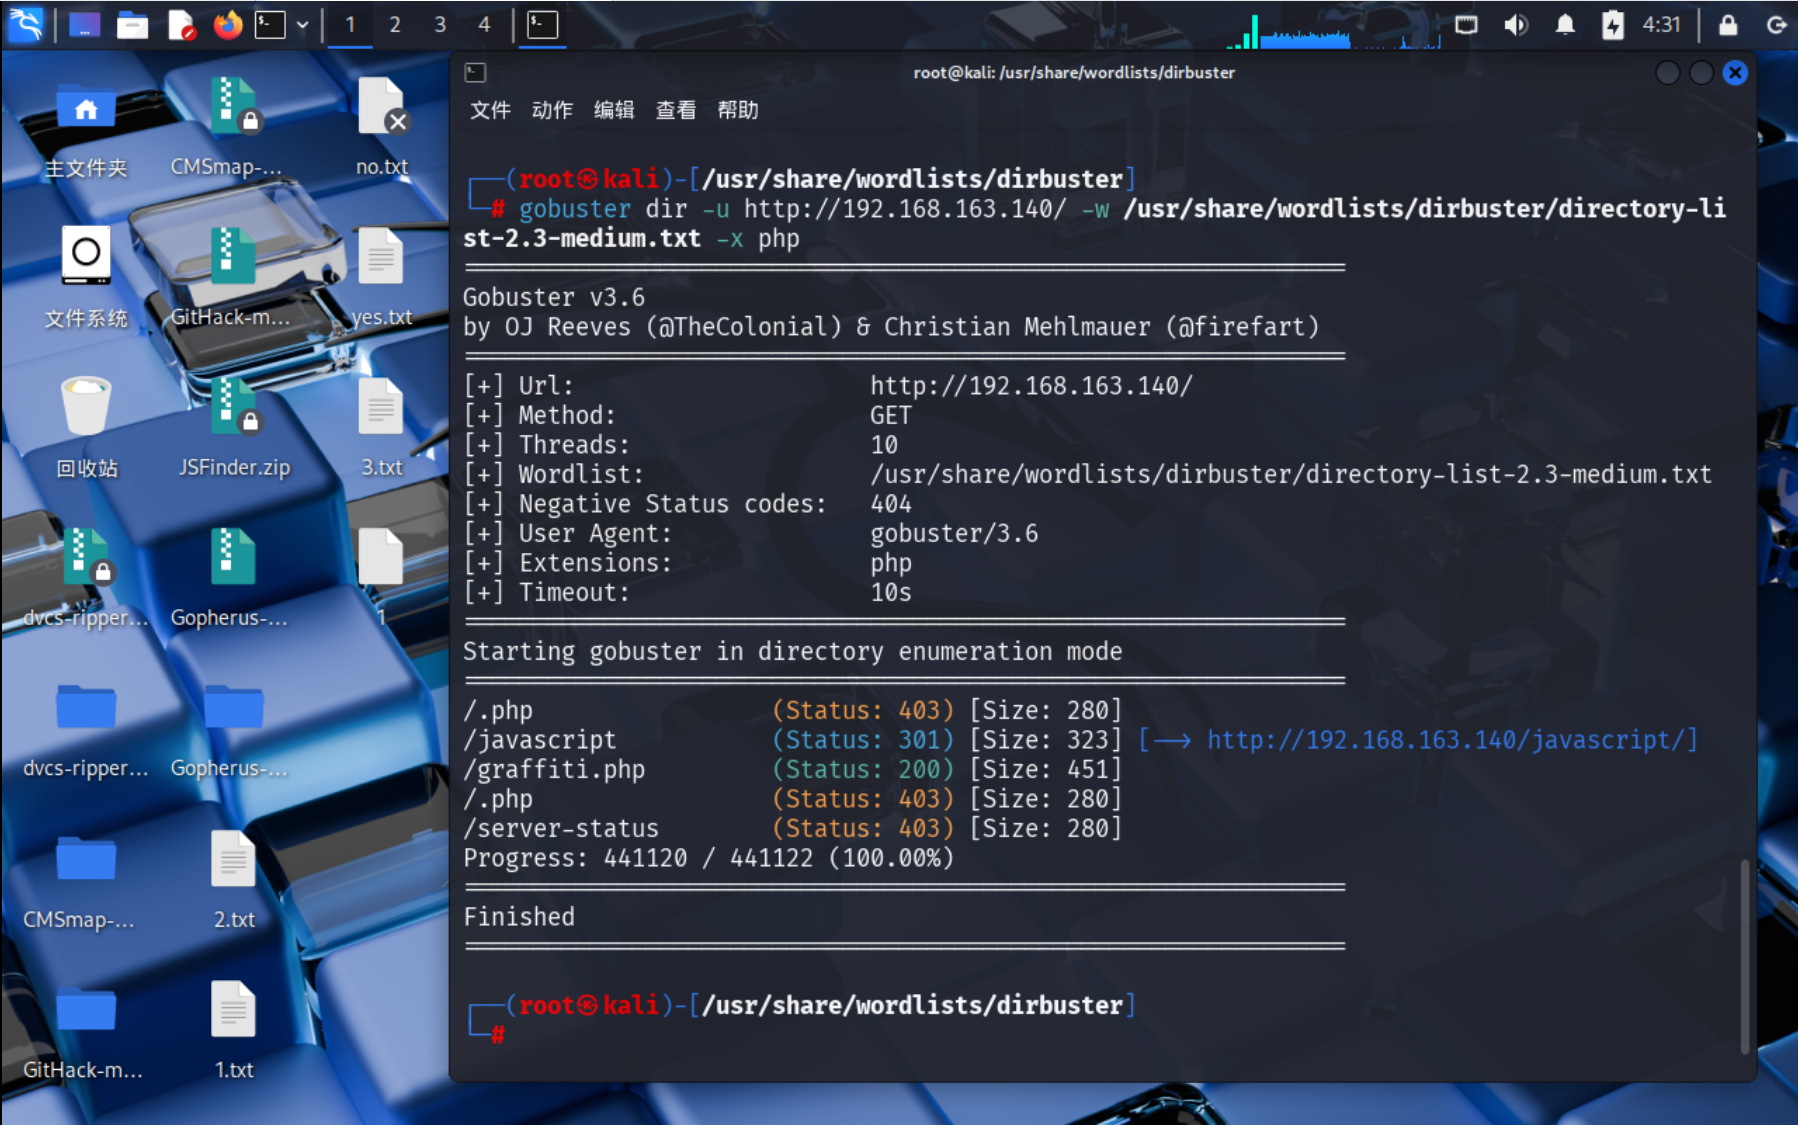Select the no.txt desktop file
Screen dimensions: 1798x1125
pos(381,127)
